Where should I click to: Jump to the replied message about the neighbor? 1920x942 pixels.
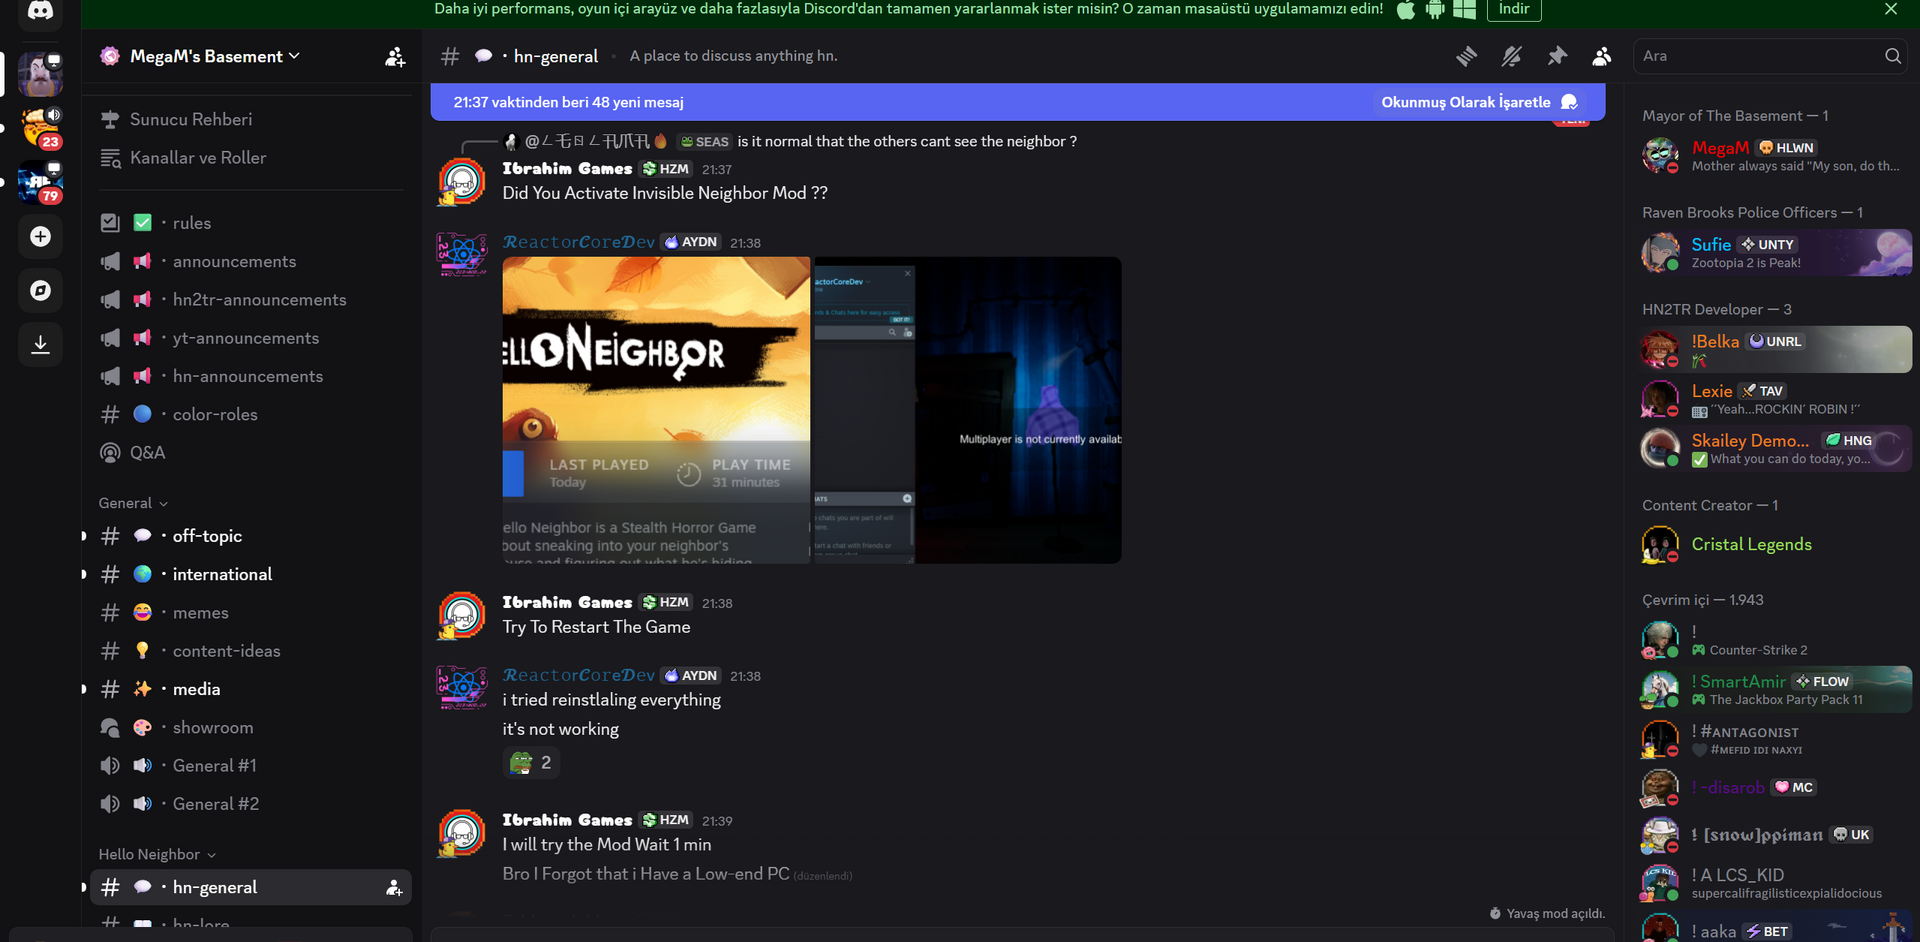click(906, 142)
